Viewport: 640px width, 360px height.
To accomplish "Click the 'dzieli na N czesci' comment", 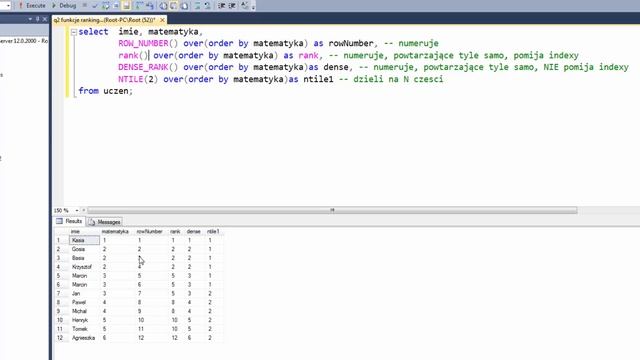I will (398, 79).
